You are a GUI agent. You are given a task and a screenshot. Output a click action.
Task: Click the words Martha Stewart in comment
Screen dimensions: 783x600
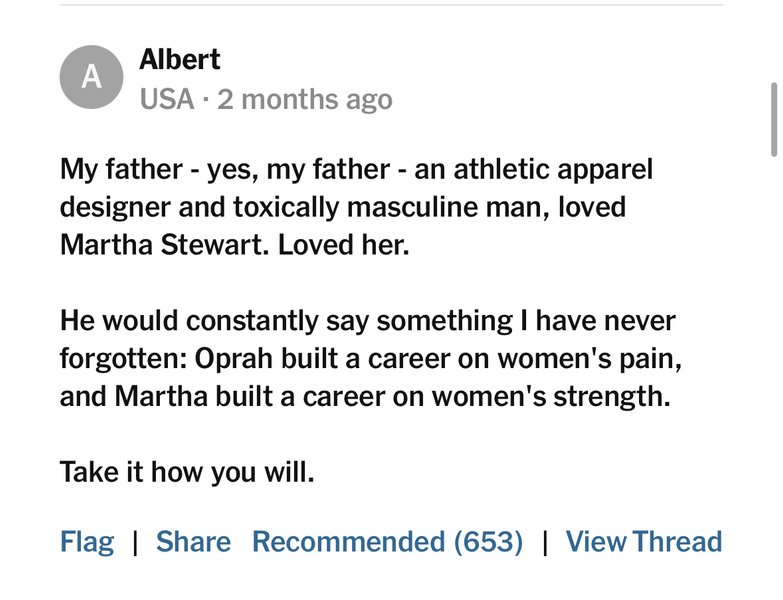click(163, 245)
